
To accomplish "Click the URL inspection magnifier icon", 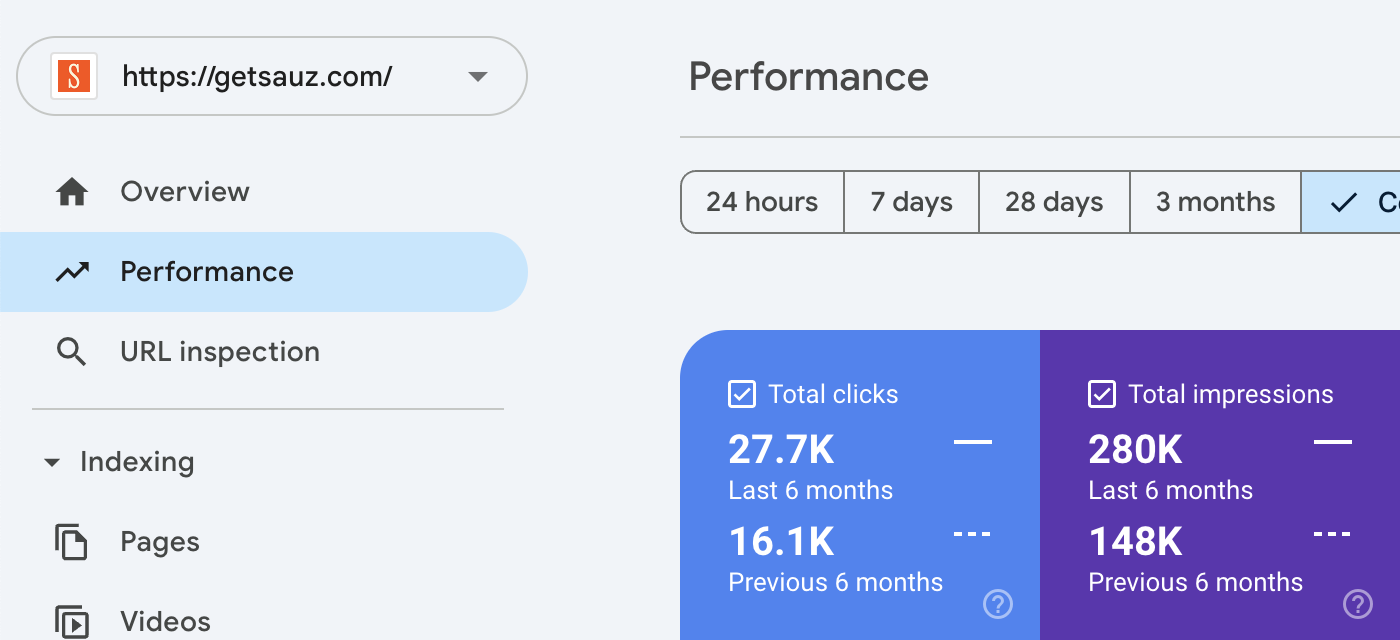I will coord(72,352).
